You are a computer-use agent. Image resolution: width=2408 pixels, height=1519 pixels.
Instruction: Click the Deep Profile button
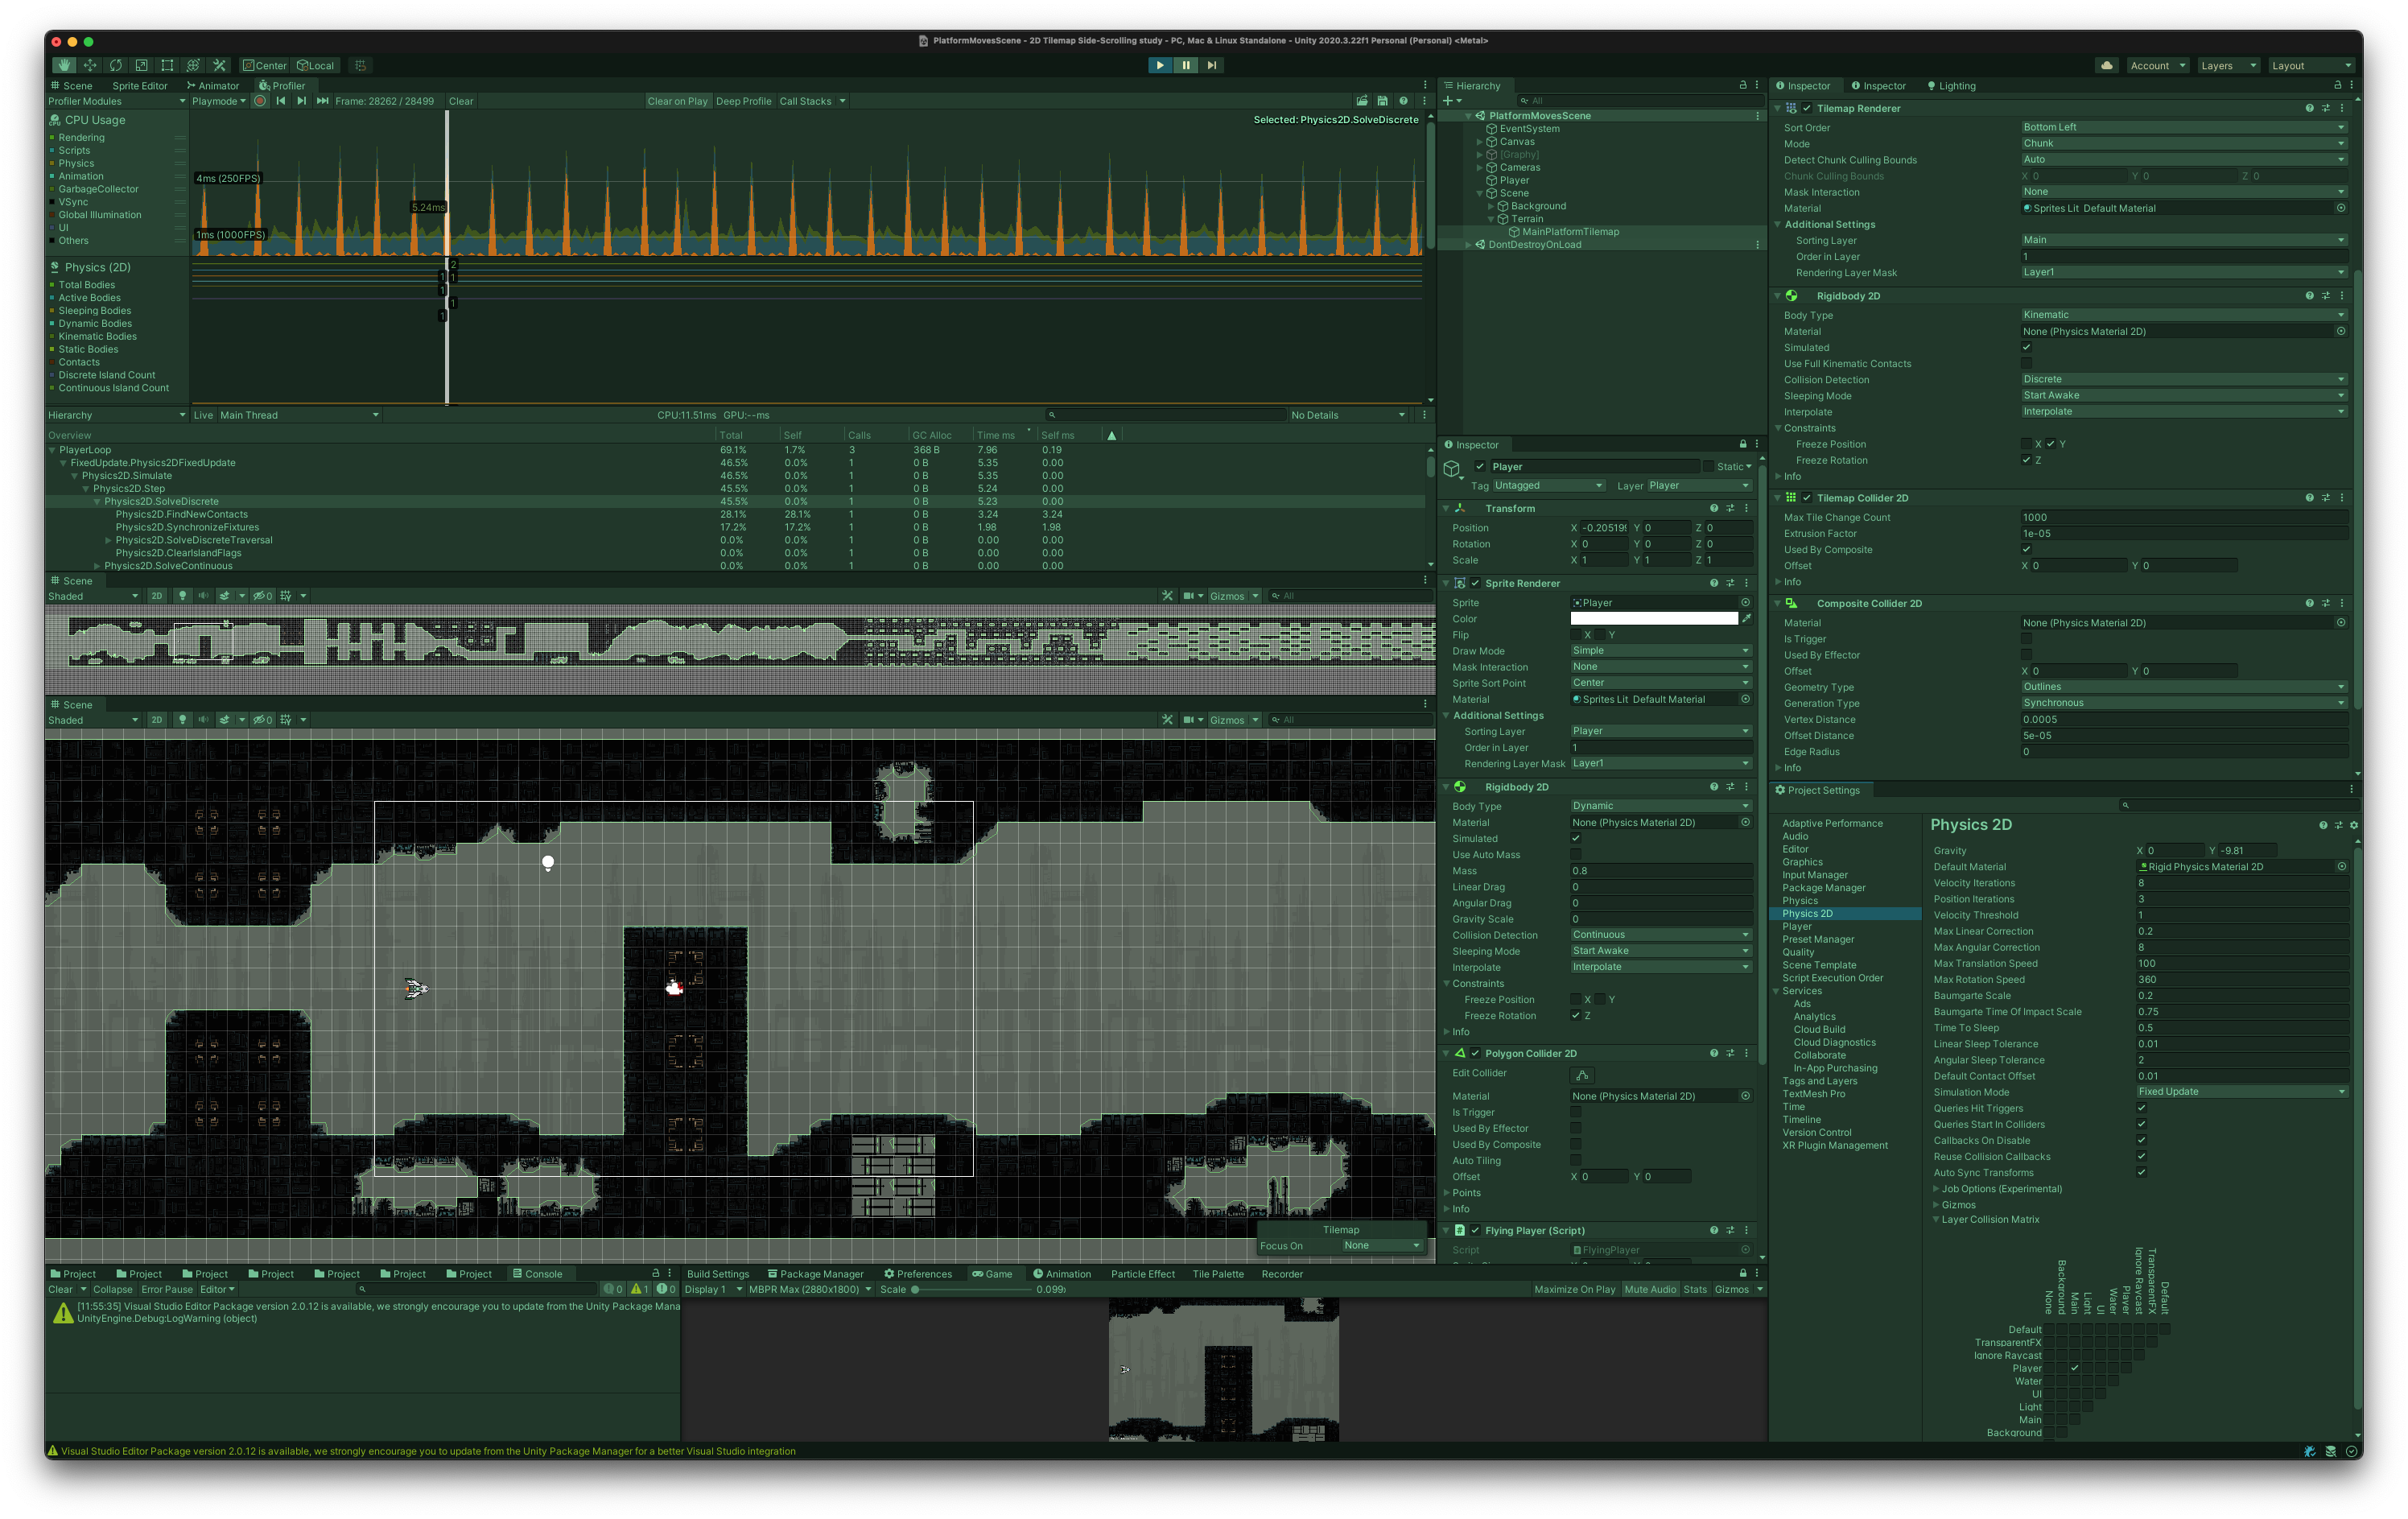tap(743, 101)
